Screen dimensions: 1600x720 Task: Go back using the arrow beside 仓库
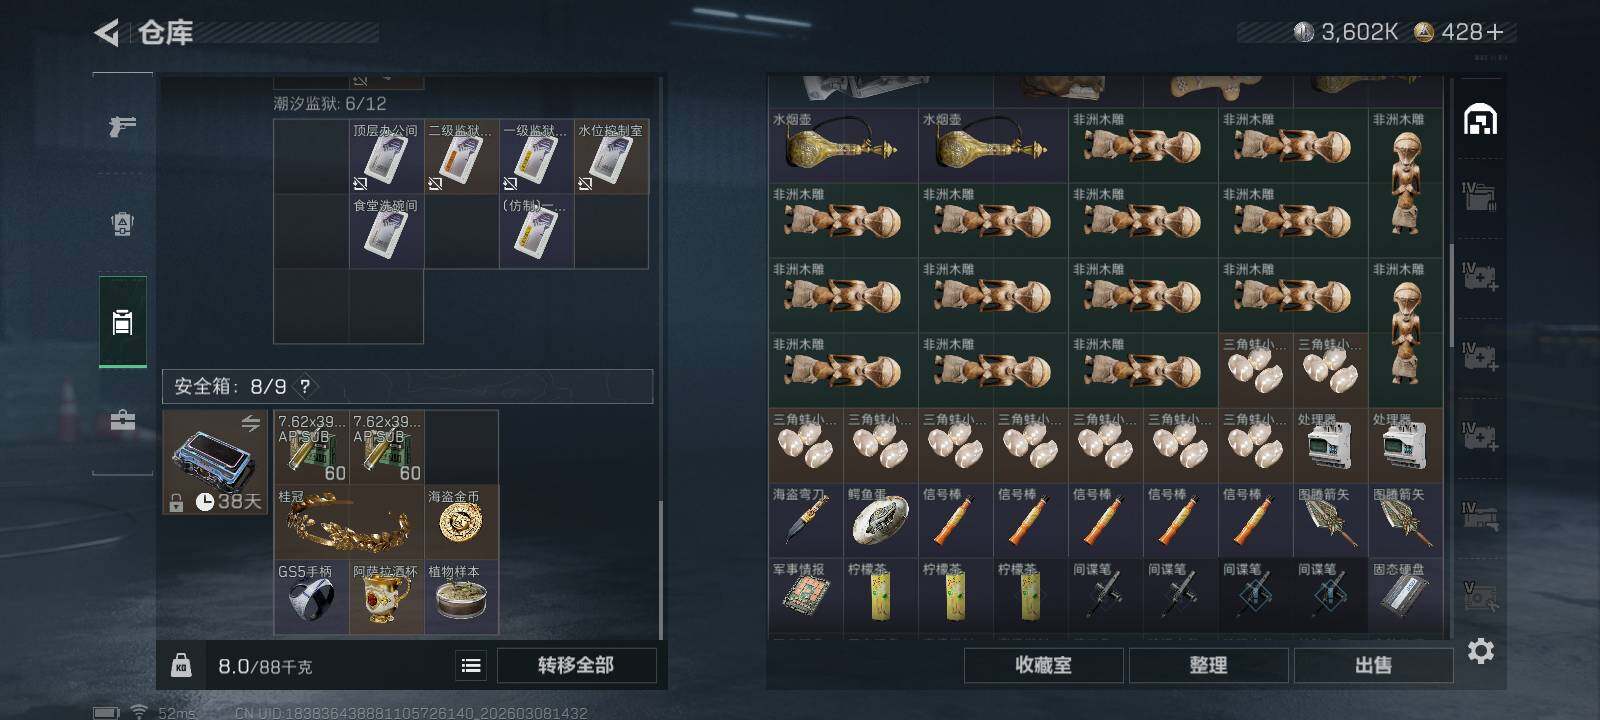tap(106, 33)
